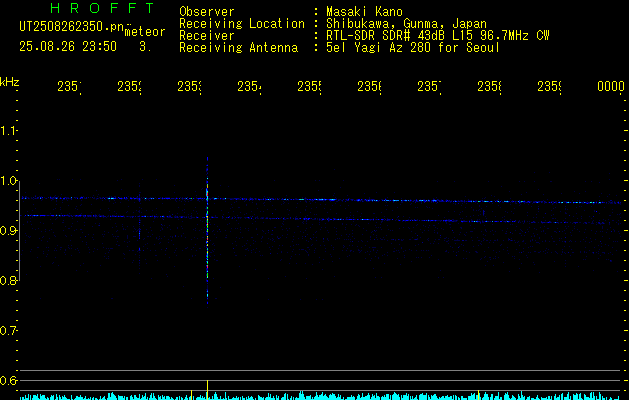This screenshot has width=629, height=400.
Task: Click the 0000 time axis label
Action: pyautogui.click(x=611, y=86)
